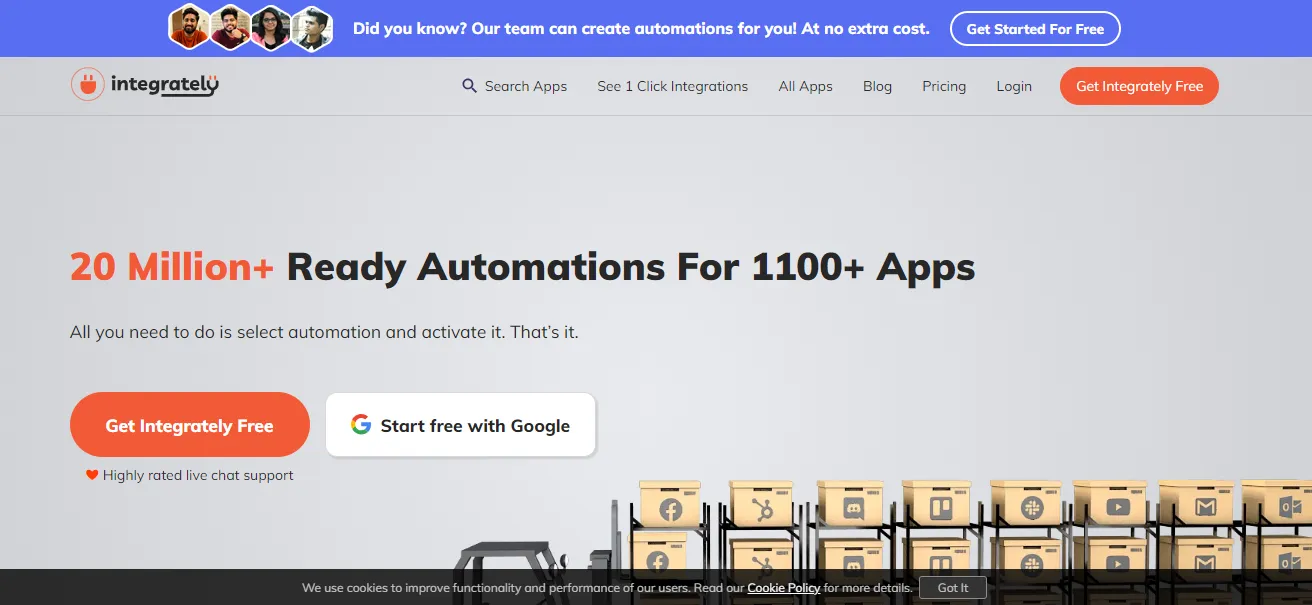Click Get Integrately Free in navigation bar
The height and width of the screenshot is (605, 1312).
click(x=1139, y=86)
